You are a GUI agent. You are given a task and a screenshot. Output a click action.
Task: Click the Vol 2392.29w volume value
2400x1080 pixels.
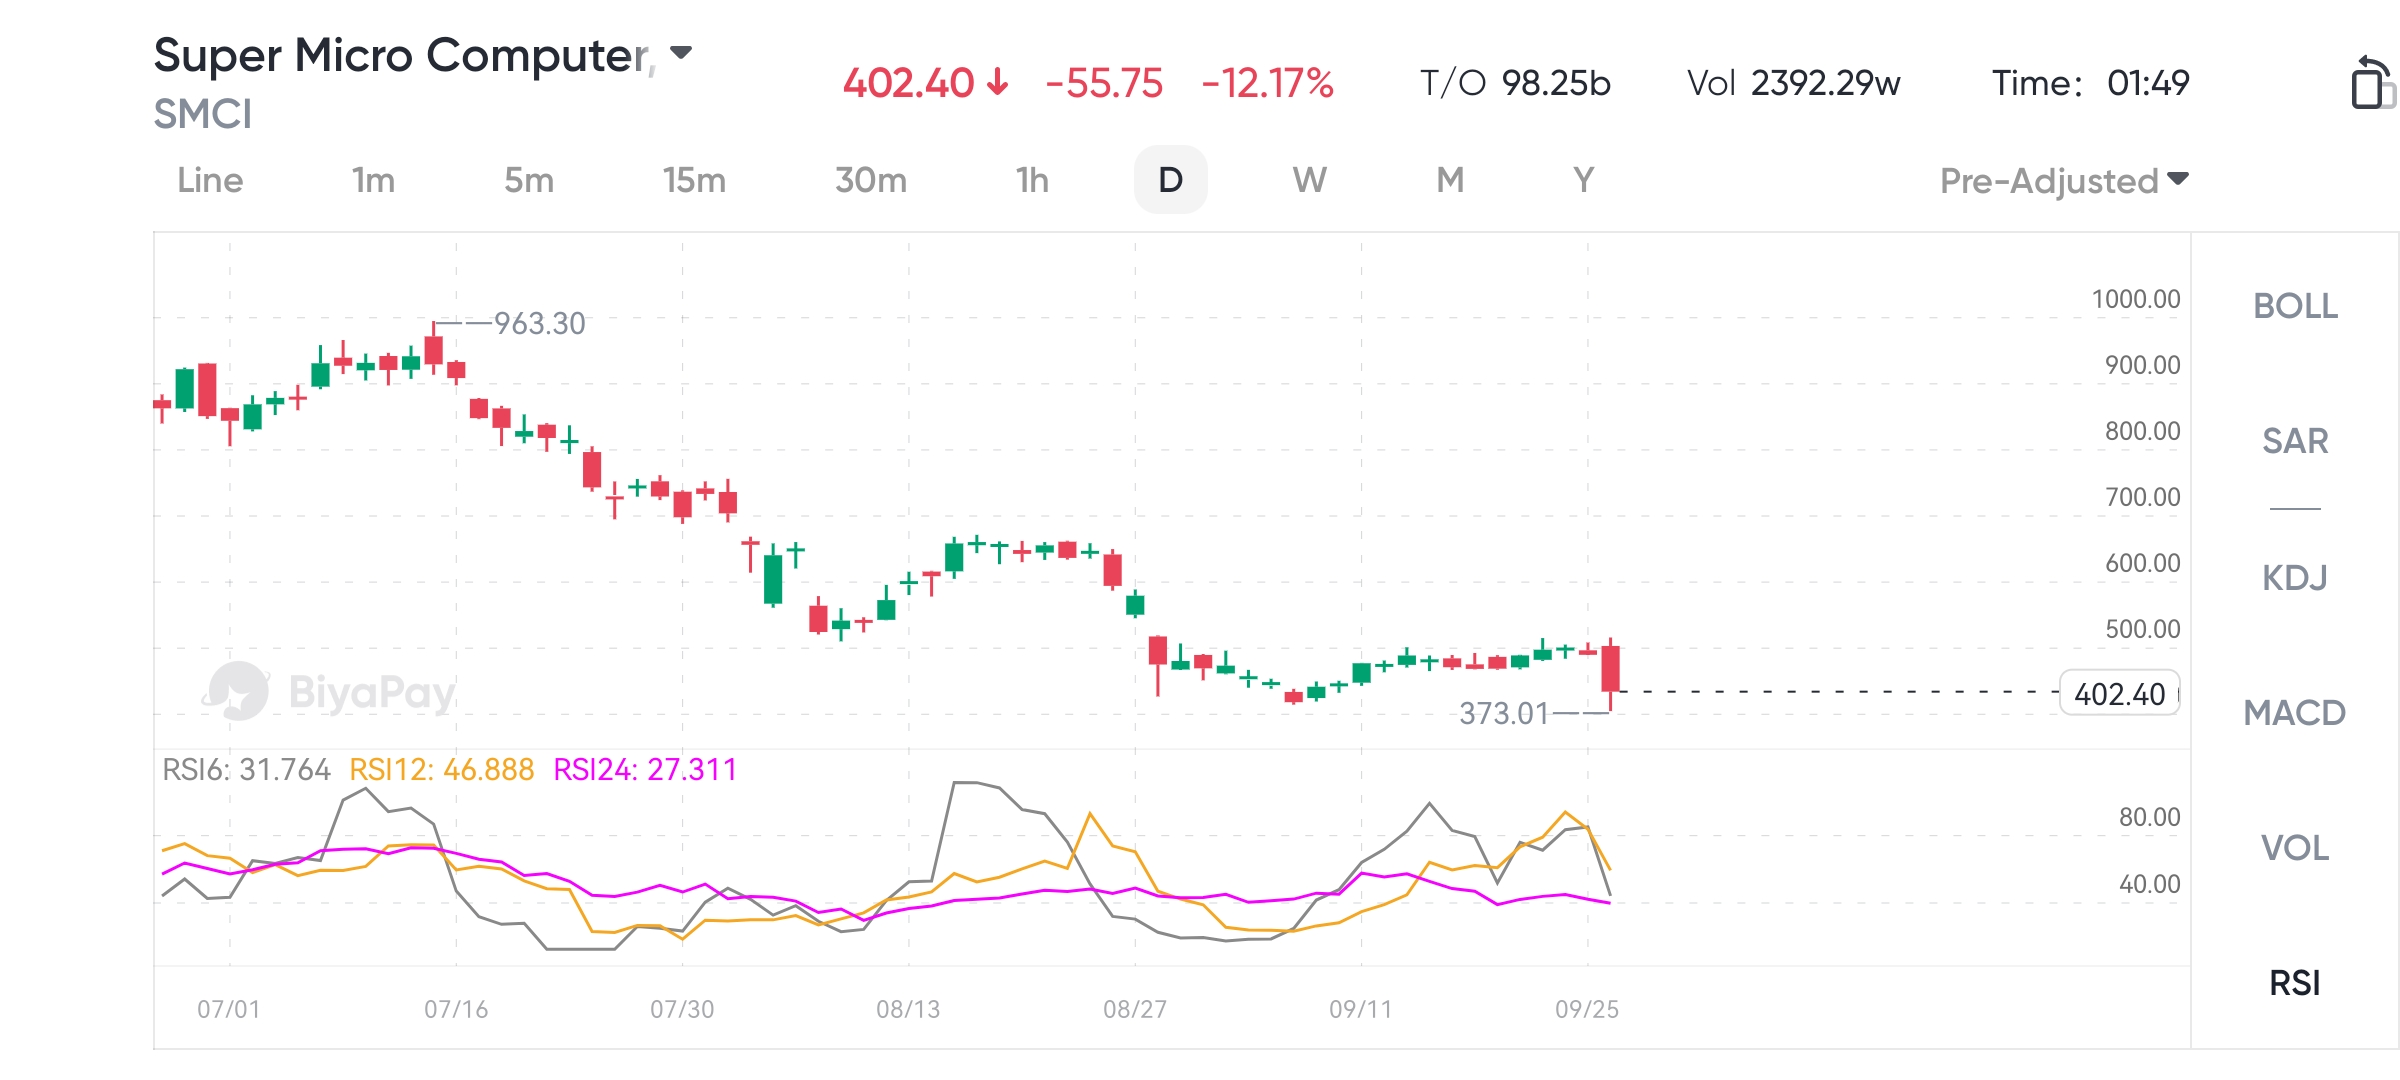[x=1793, y=83]
